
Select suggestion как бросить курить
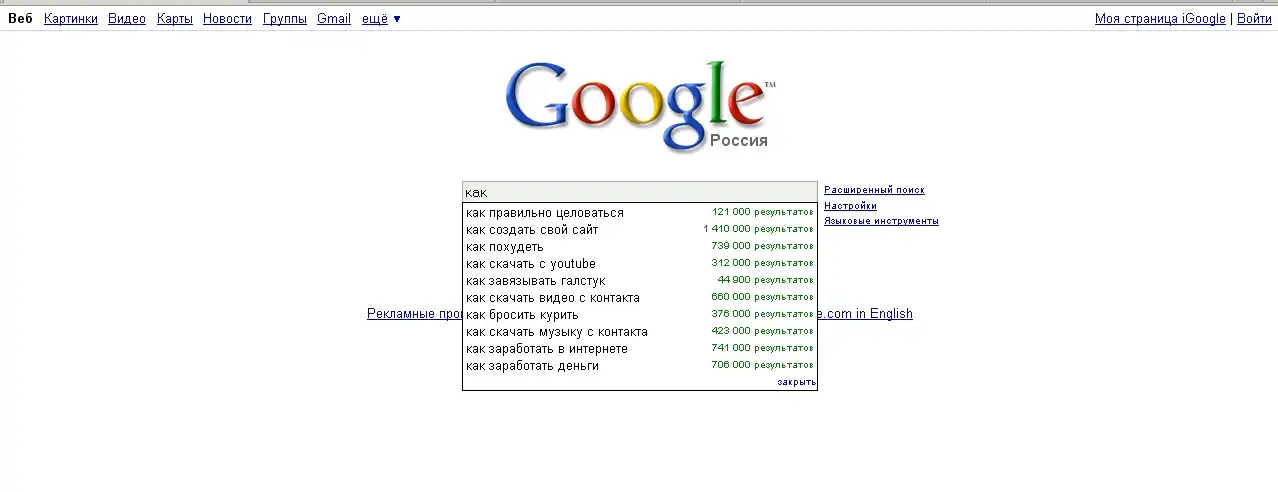(x=522, y=315)
